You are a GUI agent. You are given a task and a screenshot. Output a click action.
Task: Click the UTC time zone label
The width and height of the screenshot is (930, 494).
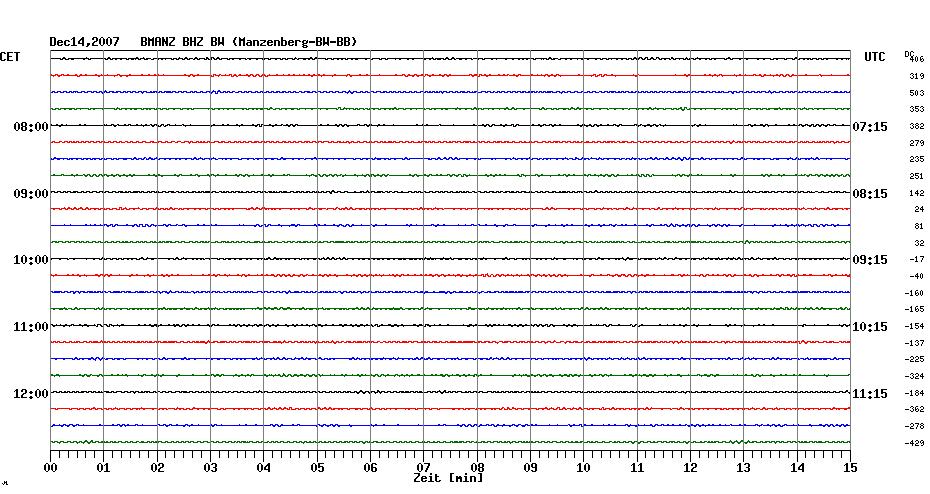pos(874,57)
